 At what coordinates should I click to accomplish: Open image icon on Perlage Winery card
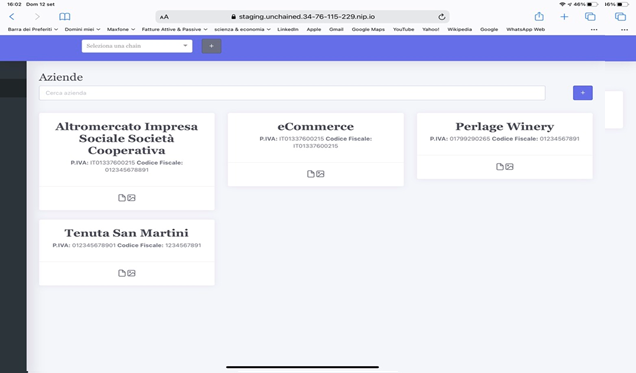coord(509,167)
